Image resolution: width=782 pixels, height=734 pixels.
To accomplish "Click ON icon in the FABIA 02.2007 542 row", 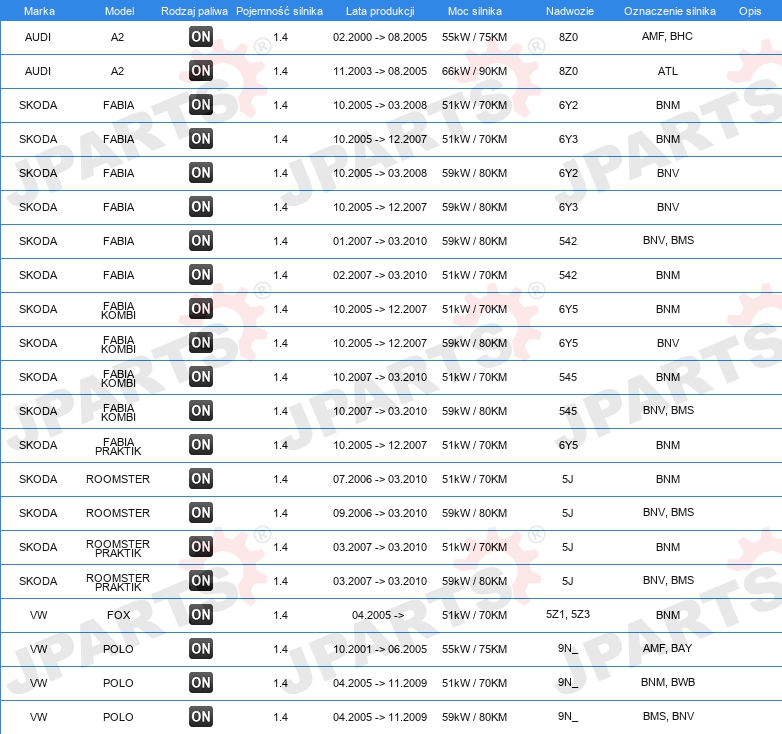I will 201,274.
